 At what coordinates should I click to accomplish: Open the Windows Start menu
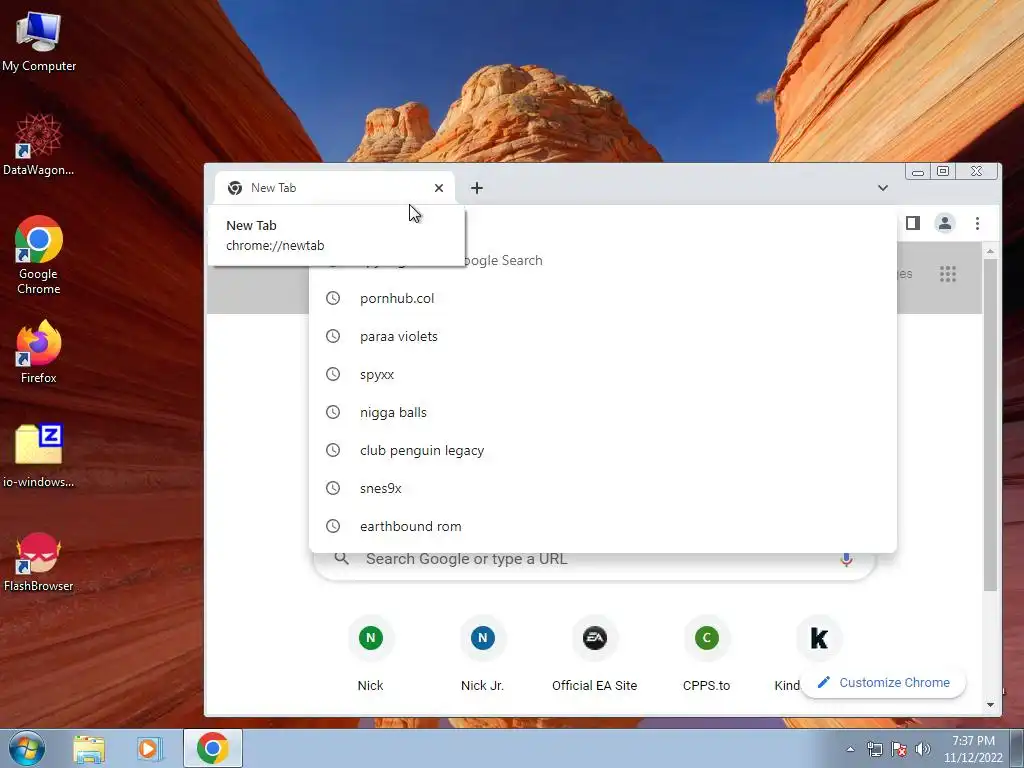coord(26,748)
